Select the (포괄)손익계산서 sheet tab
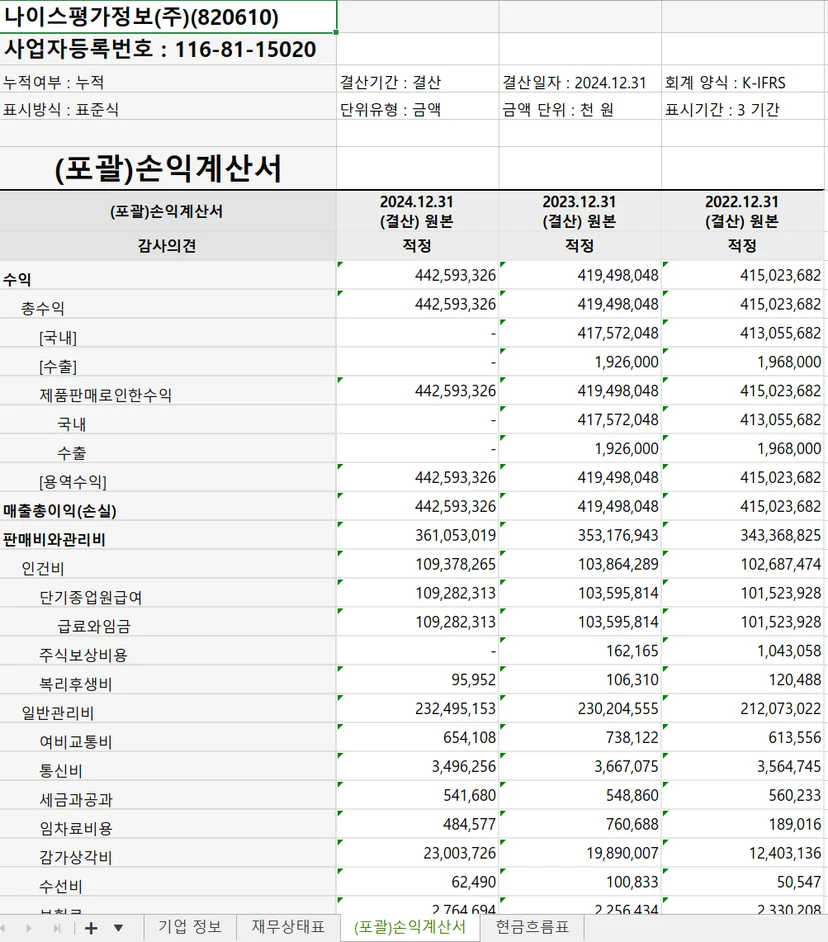 pyautogui.click(x=410, y=927)
